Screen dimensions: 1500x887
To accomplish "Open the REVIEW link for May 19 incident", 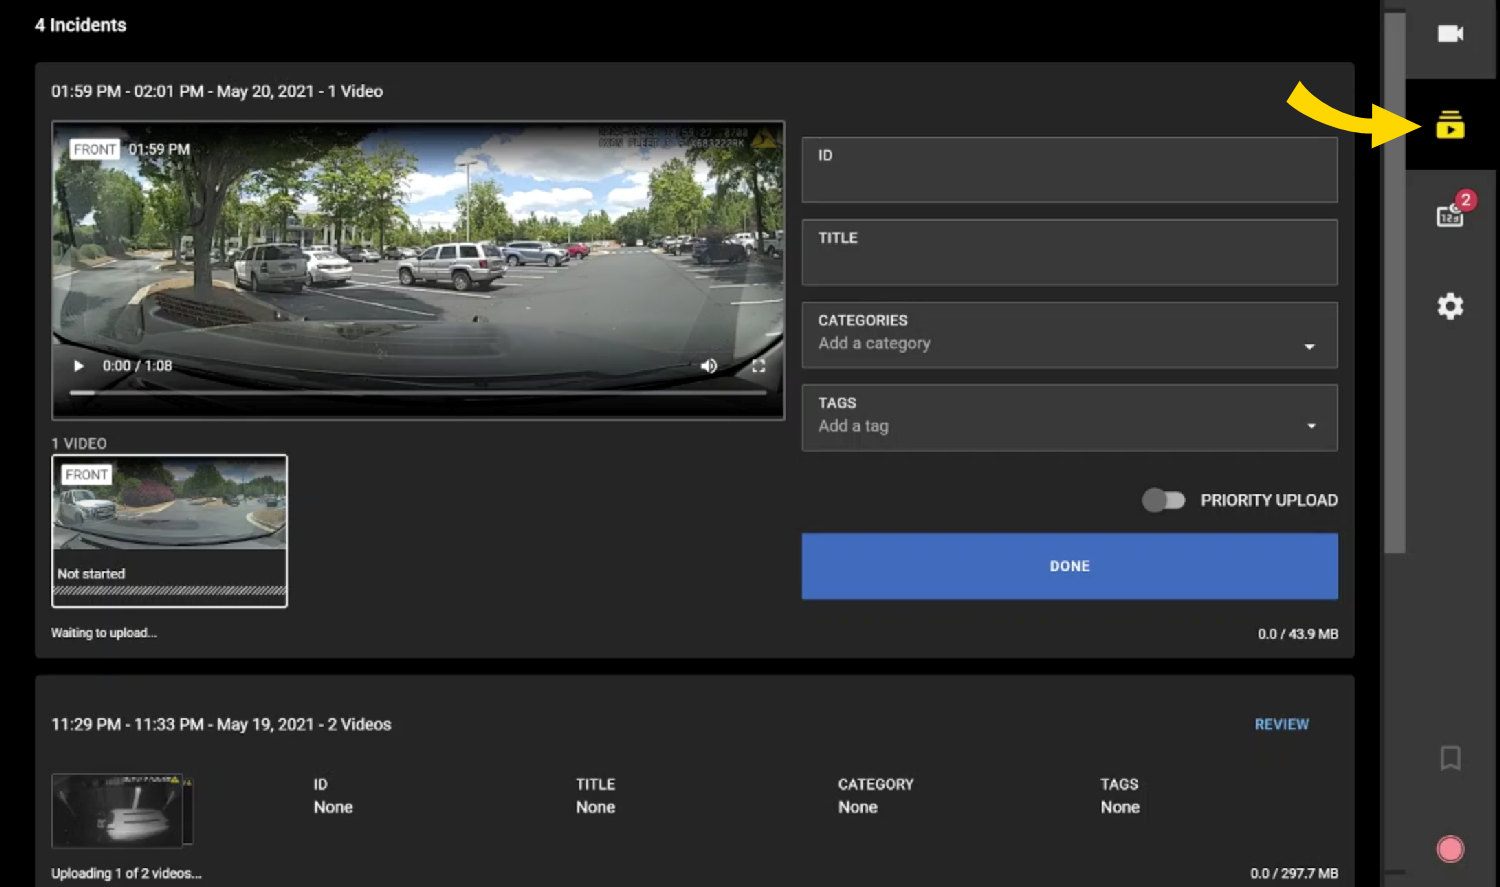I will coord(1282,724).
